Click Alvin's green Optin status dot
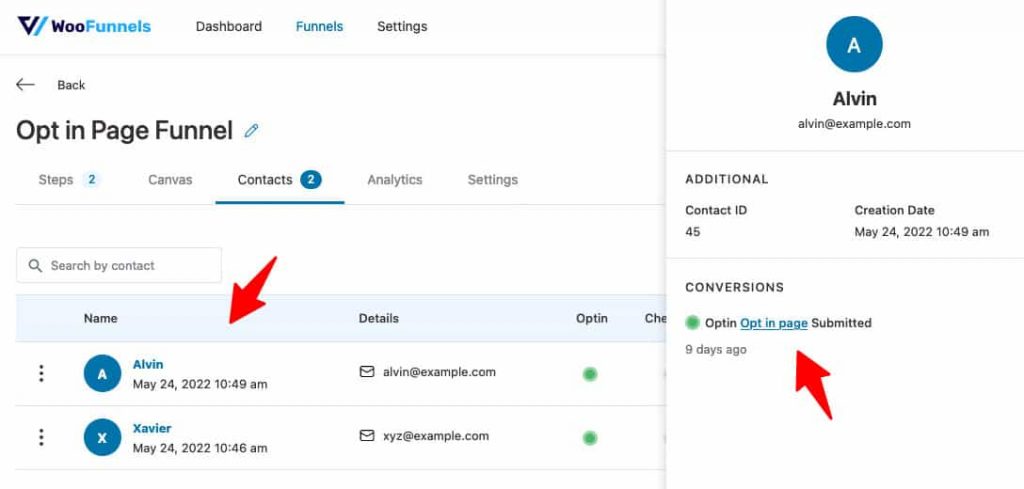This screenshot has height=489, width=1024. pyautogui.click(x=590, y=374)
